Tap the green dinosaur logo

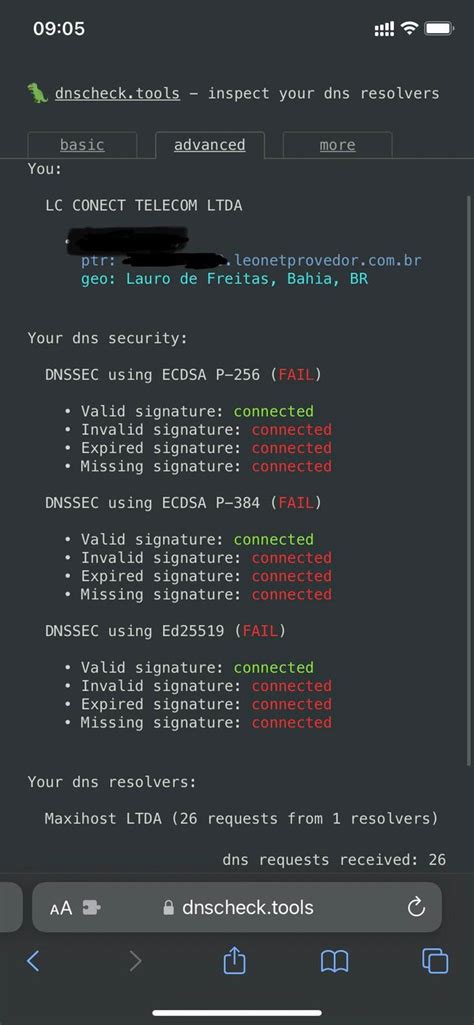[x=37, y=93]
